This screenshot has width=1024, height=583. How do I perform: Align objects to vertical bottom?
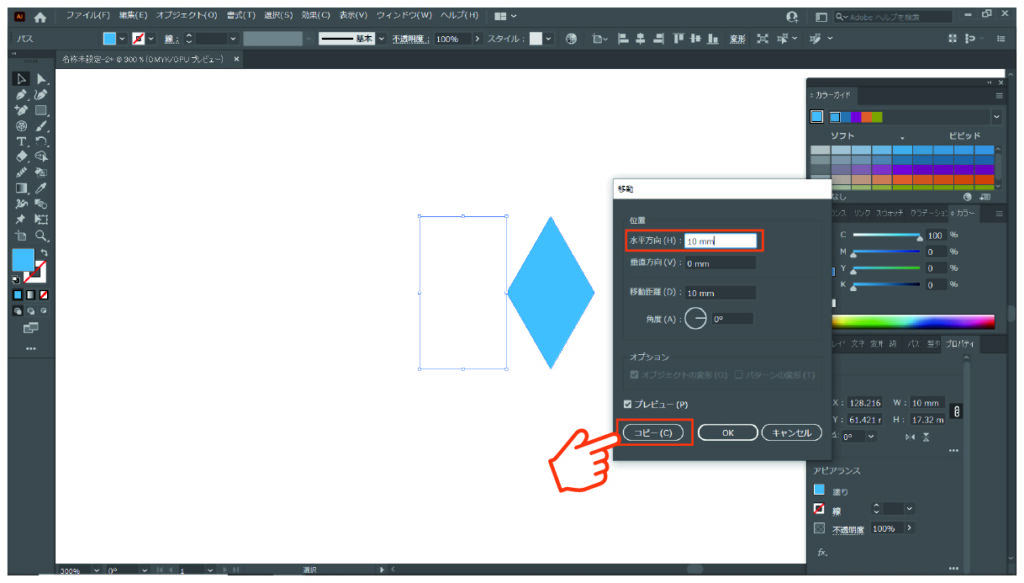(713, 39)
